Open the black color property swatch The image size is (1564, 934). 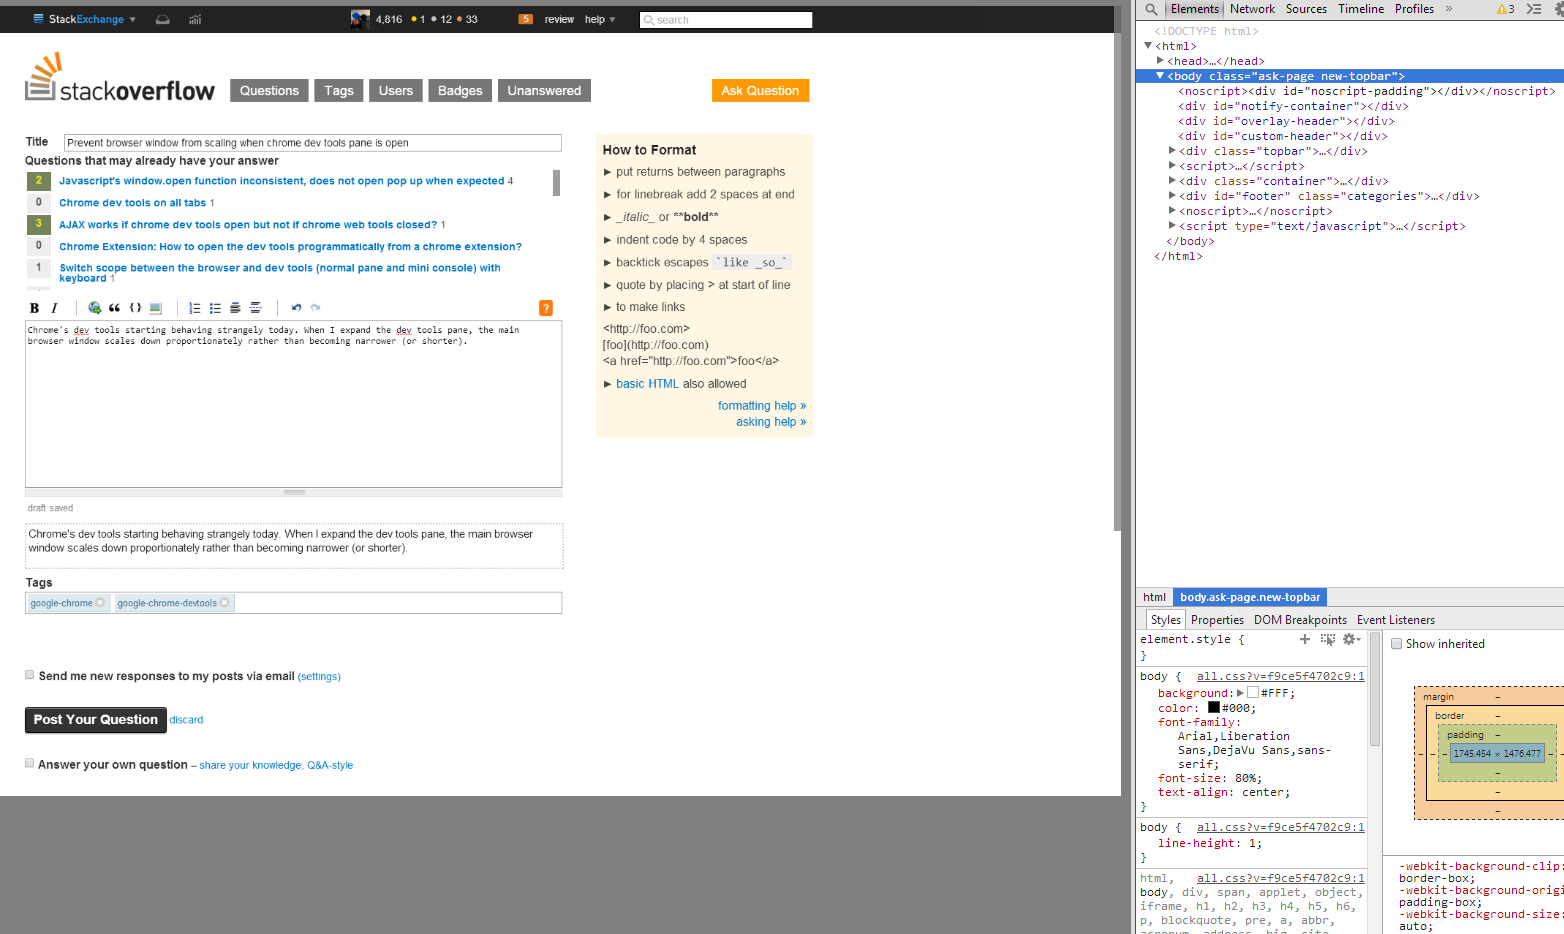[x=1214, y=707]
